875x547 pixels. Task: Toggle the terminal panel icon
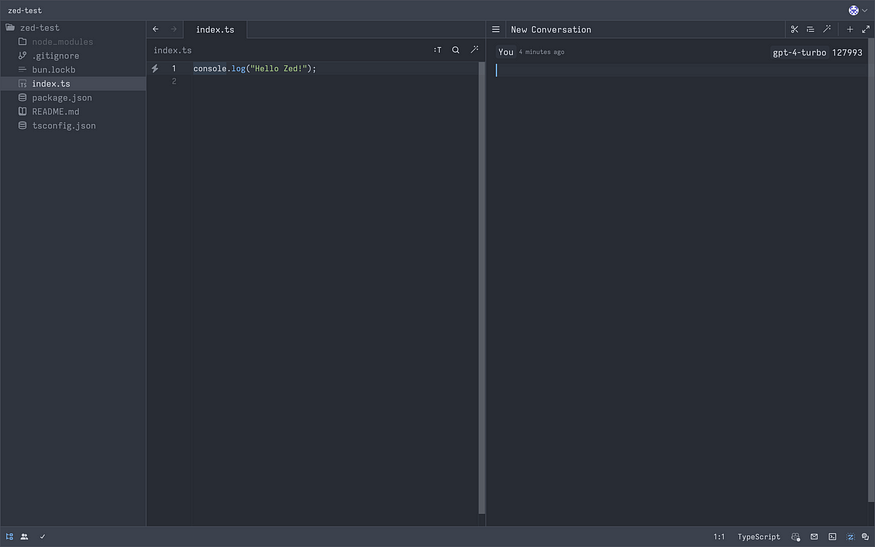coord(832,536)
